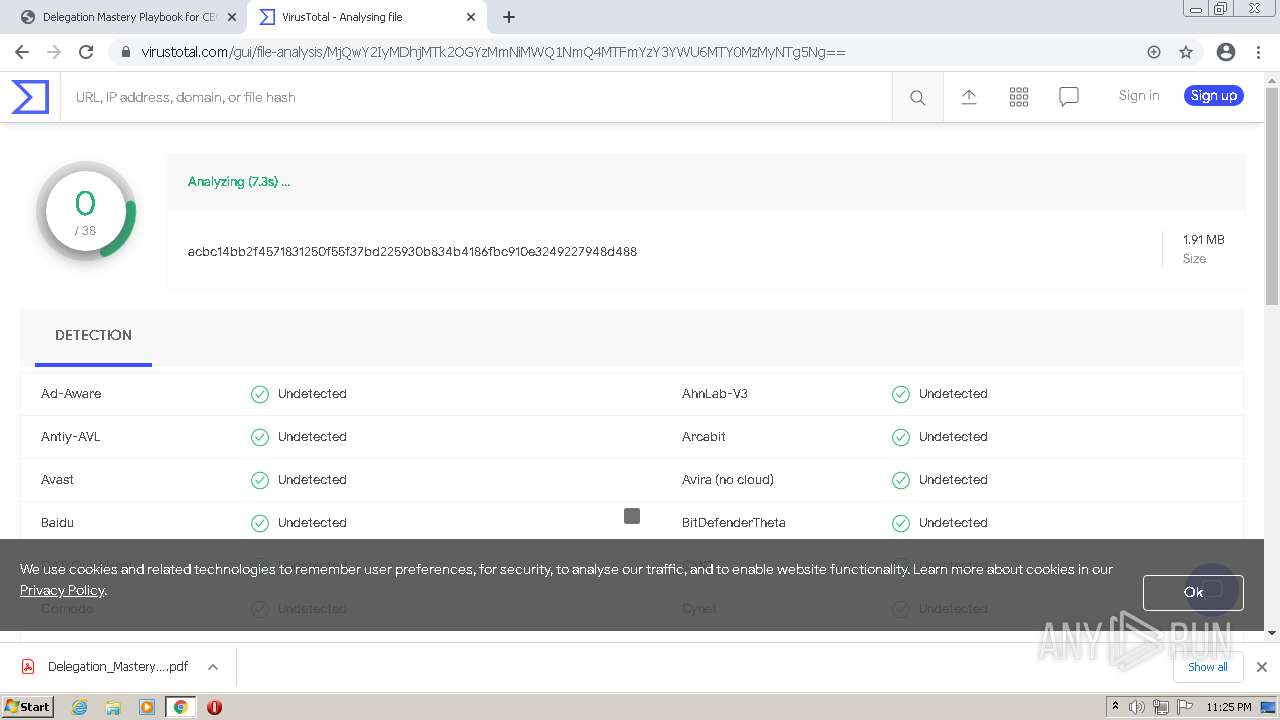
Task: Open the media player taskbar icon
Action: coord(147,707)
